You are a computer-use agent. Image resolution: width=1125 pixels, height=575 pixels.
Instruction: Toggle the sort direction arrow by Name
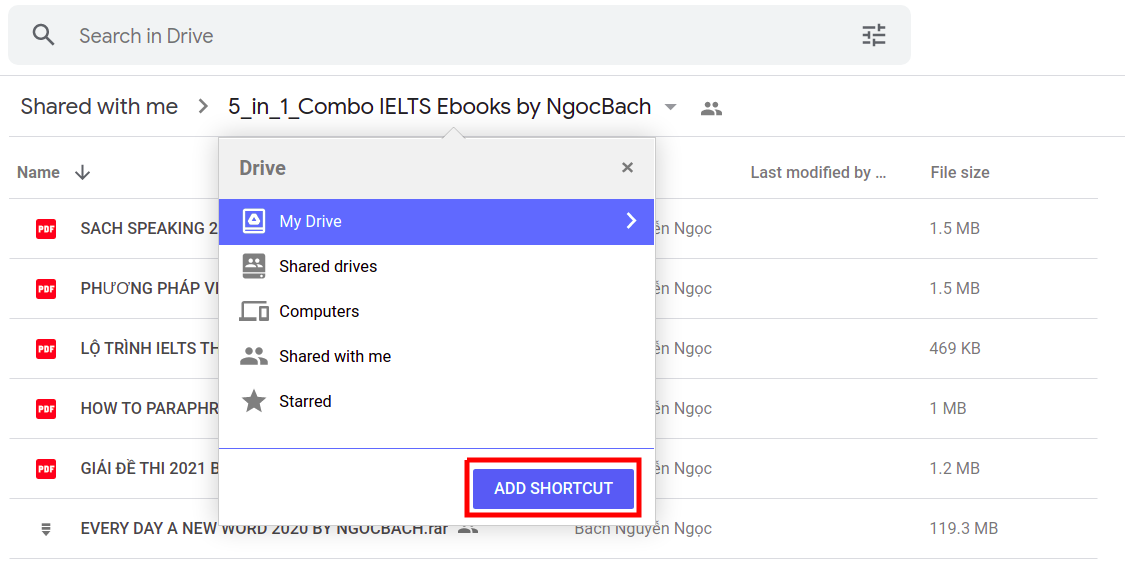(83, 172)
